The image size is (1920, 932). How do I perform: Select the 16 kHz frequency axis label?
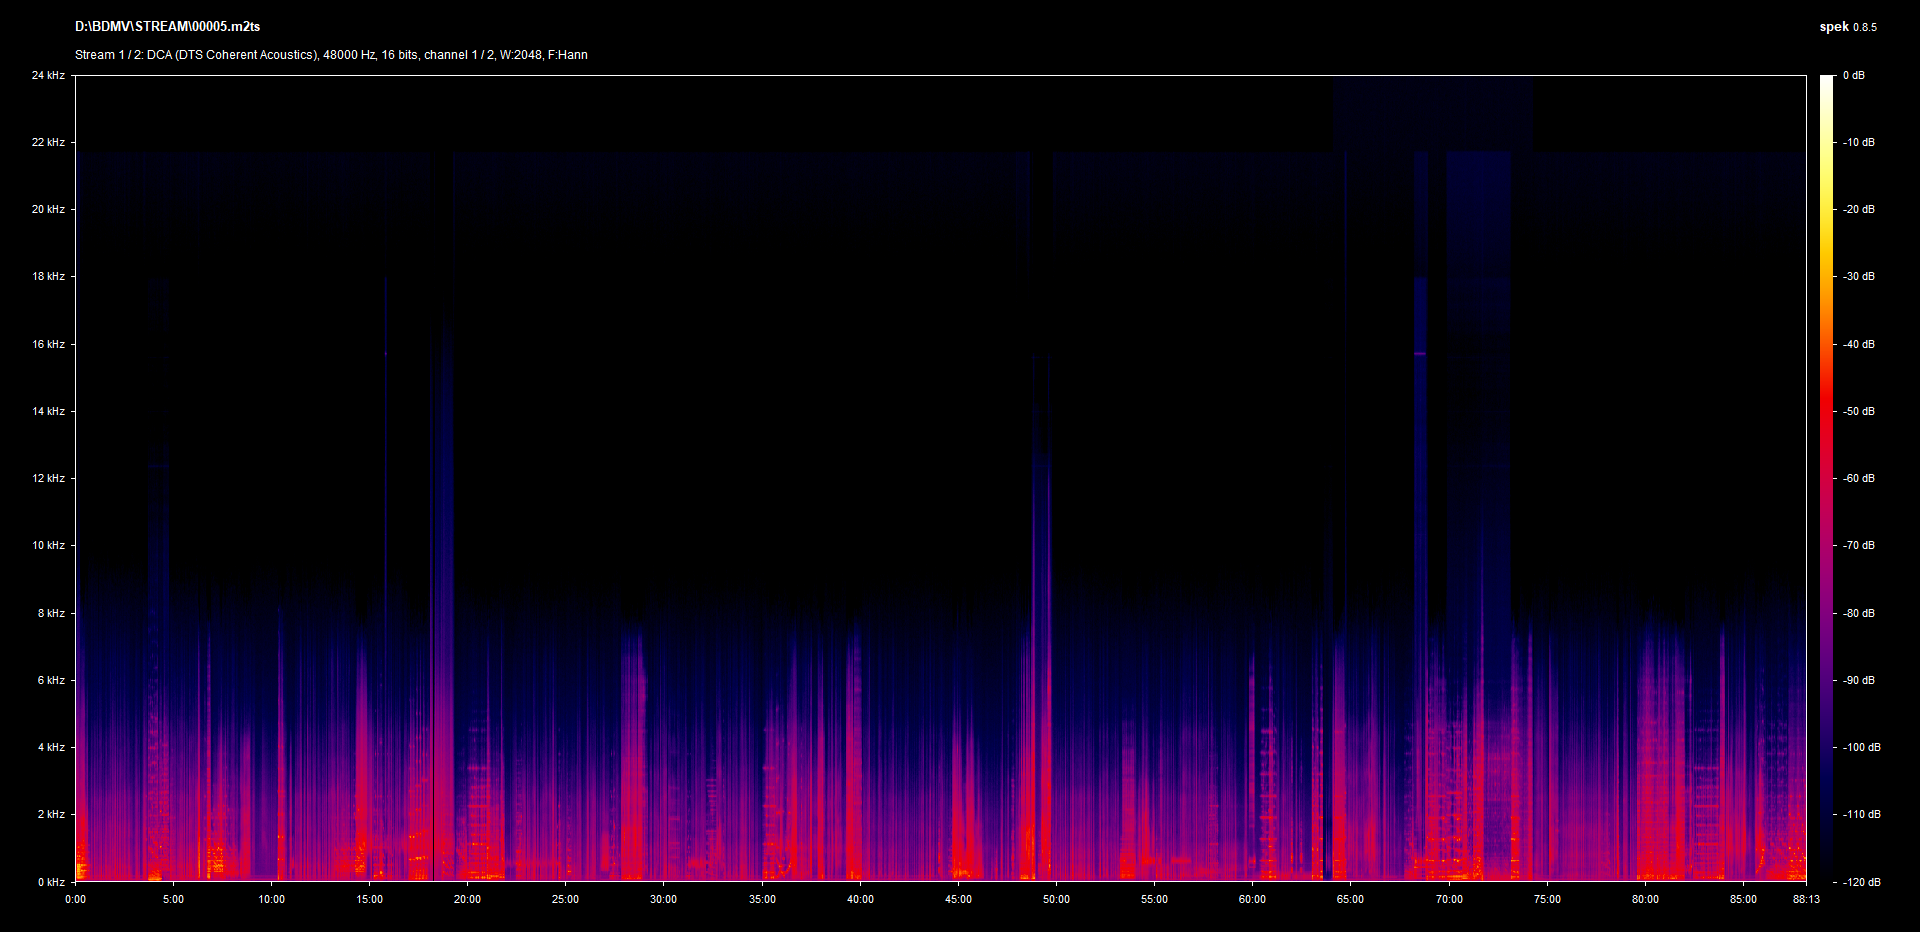tap(48, 344)
